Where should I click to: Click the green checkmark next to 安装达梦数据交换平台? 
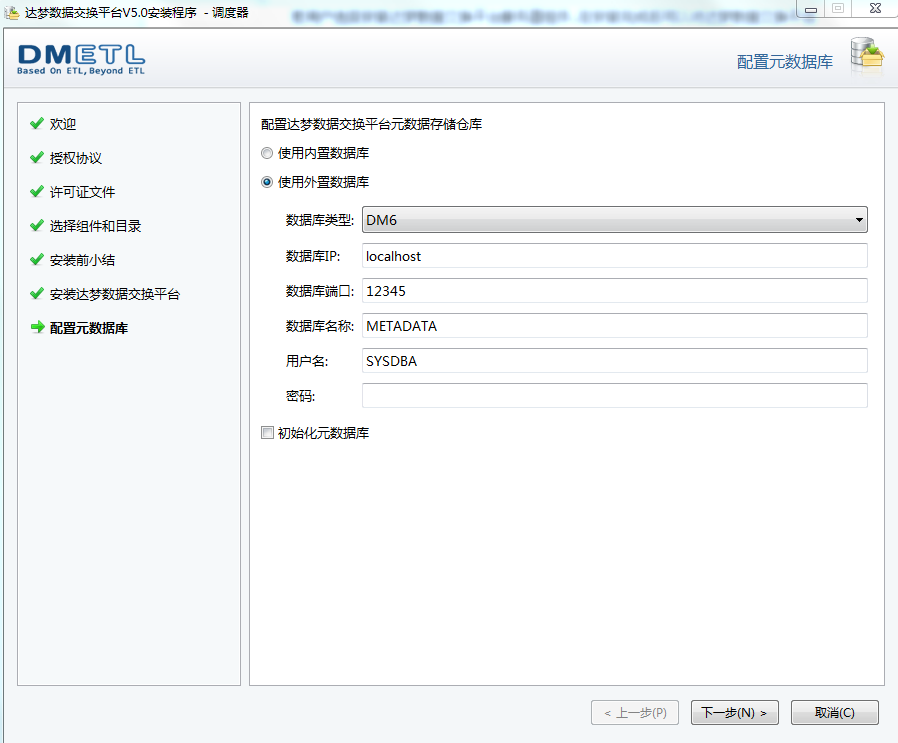(37, 294)
